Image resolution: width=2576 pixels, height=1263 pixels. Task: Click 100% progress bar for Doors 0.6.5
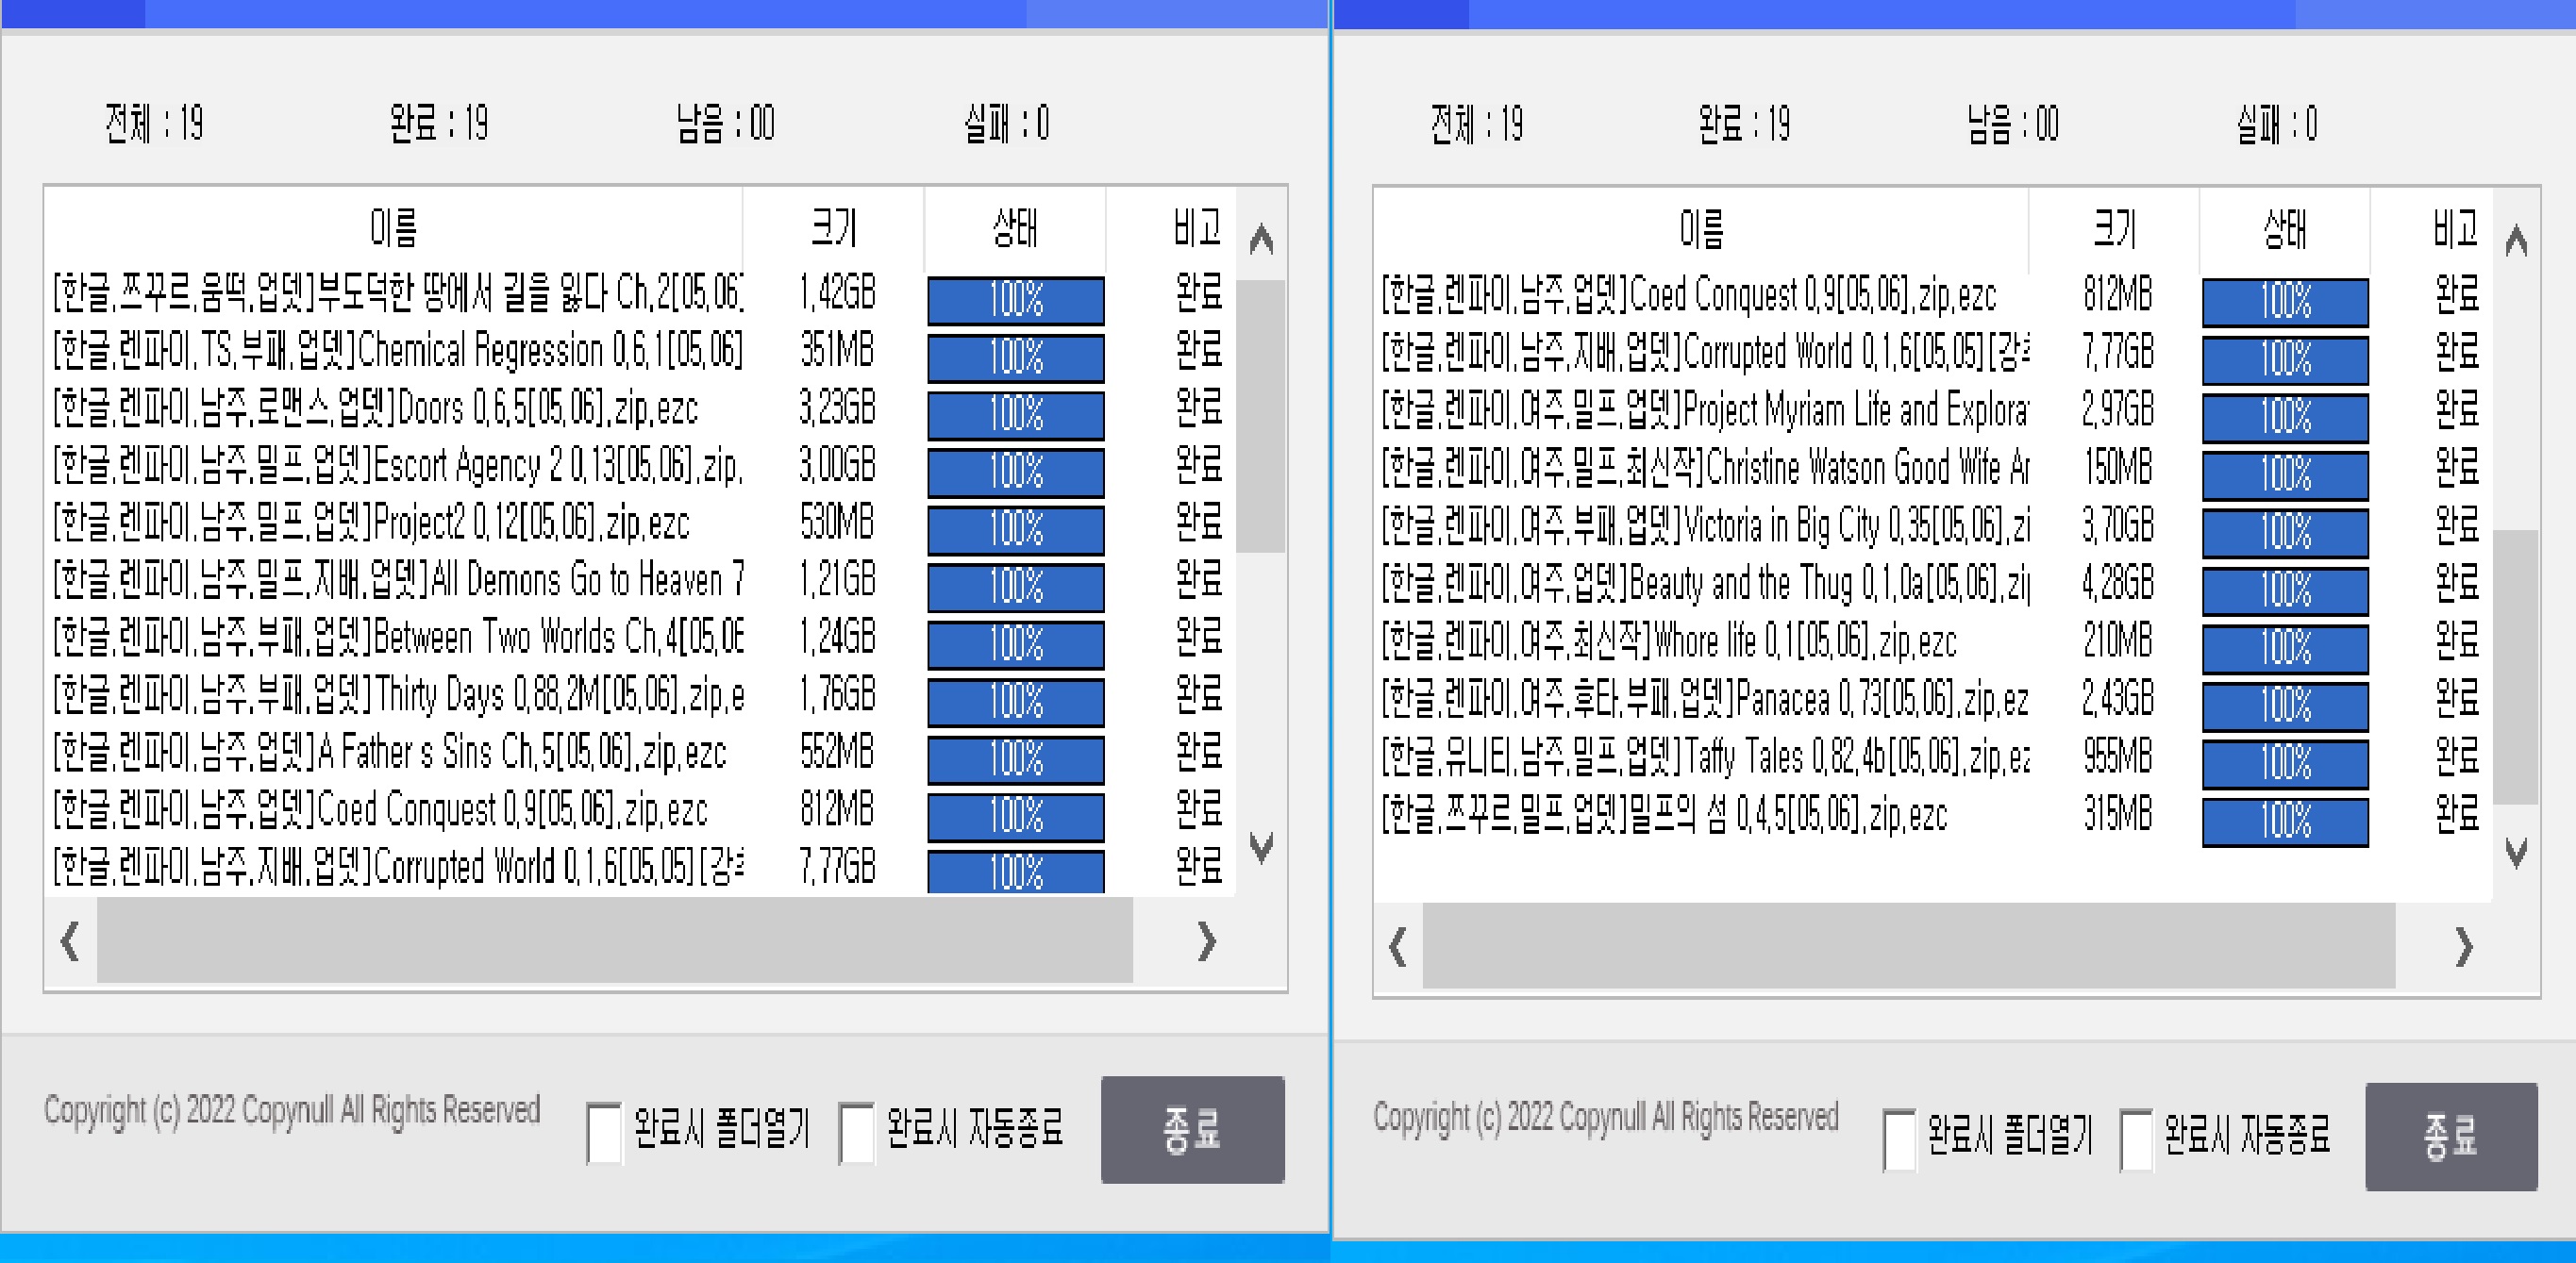1015,415
